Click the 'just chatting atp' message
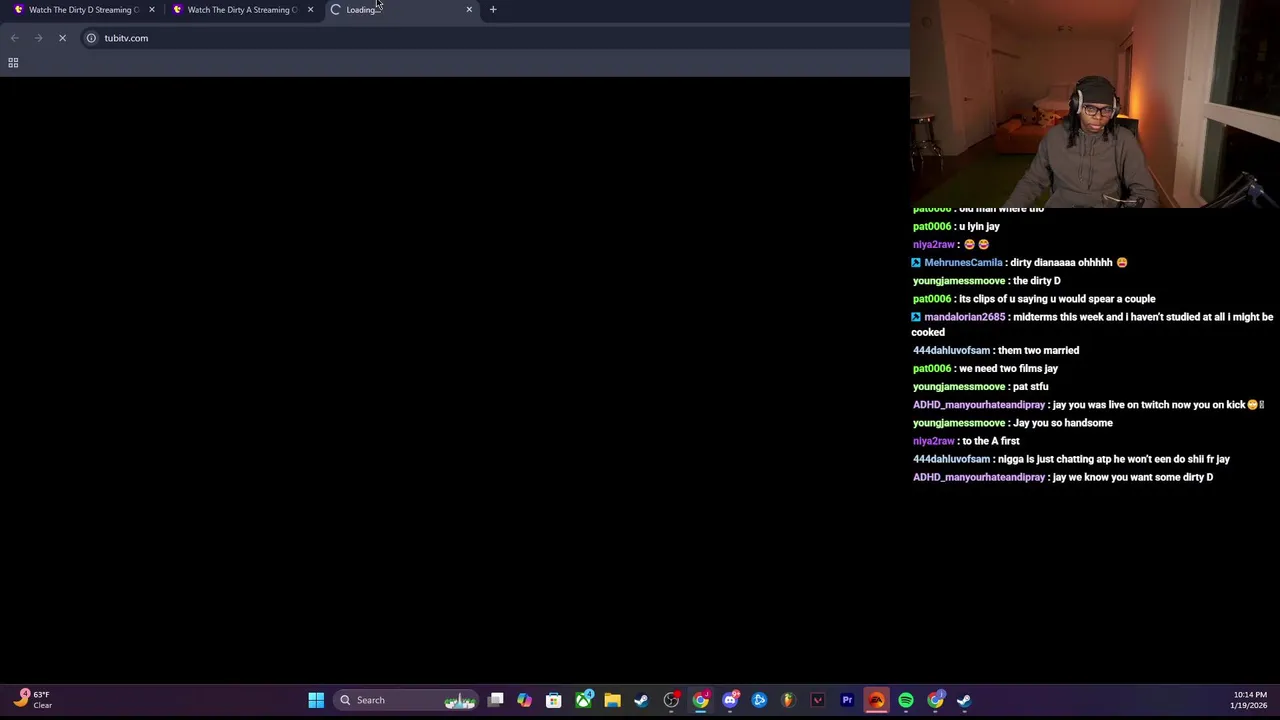Screen dimensions: 1280x720 point(1114,459)
